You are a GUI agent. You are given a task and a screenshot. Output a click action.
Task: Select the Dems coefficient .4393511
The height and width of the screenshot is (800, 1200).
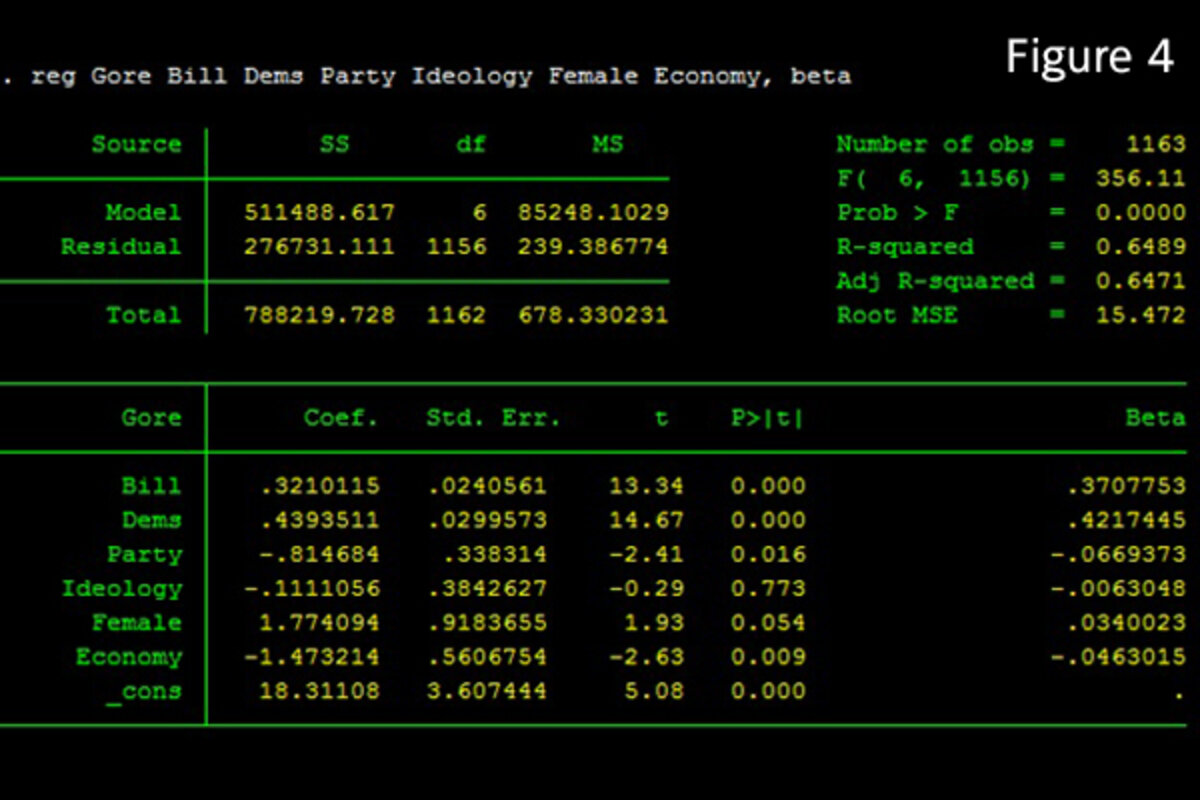[319, 520]
